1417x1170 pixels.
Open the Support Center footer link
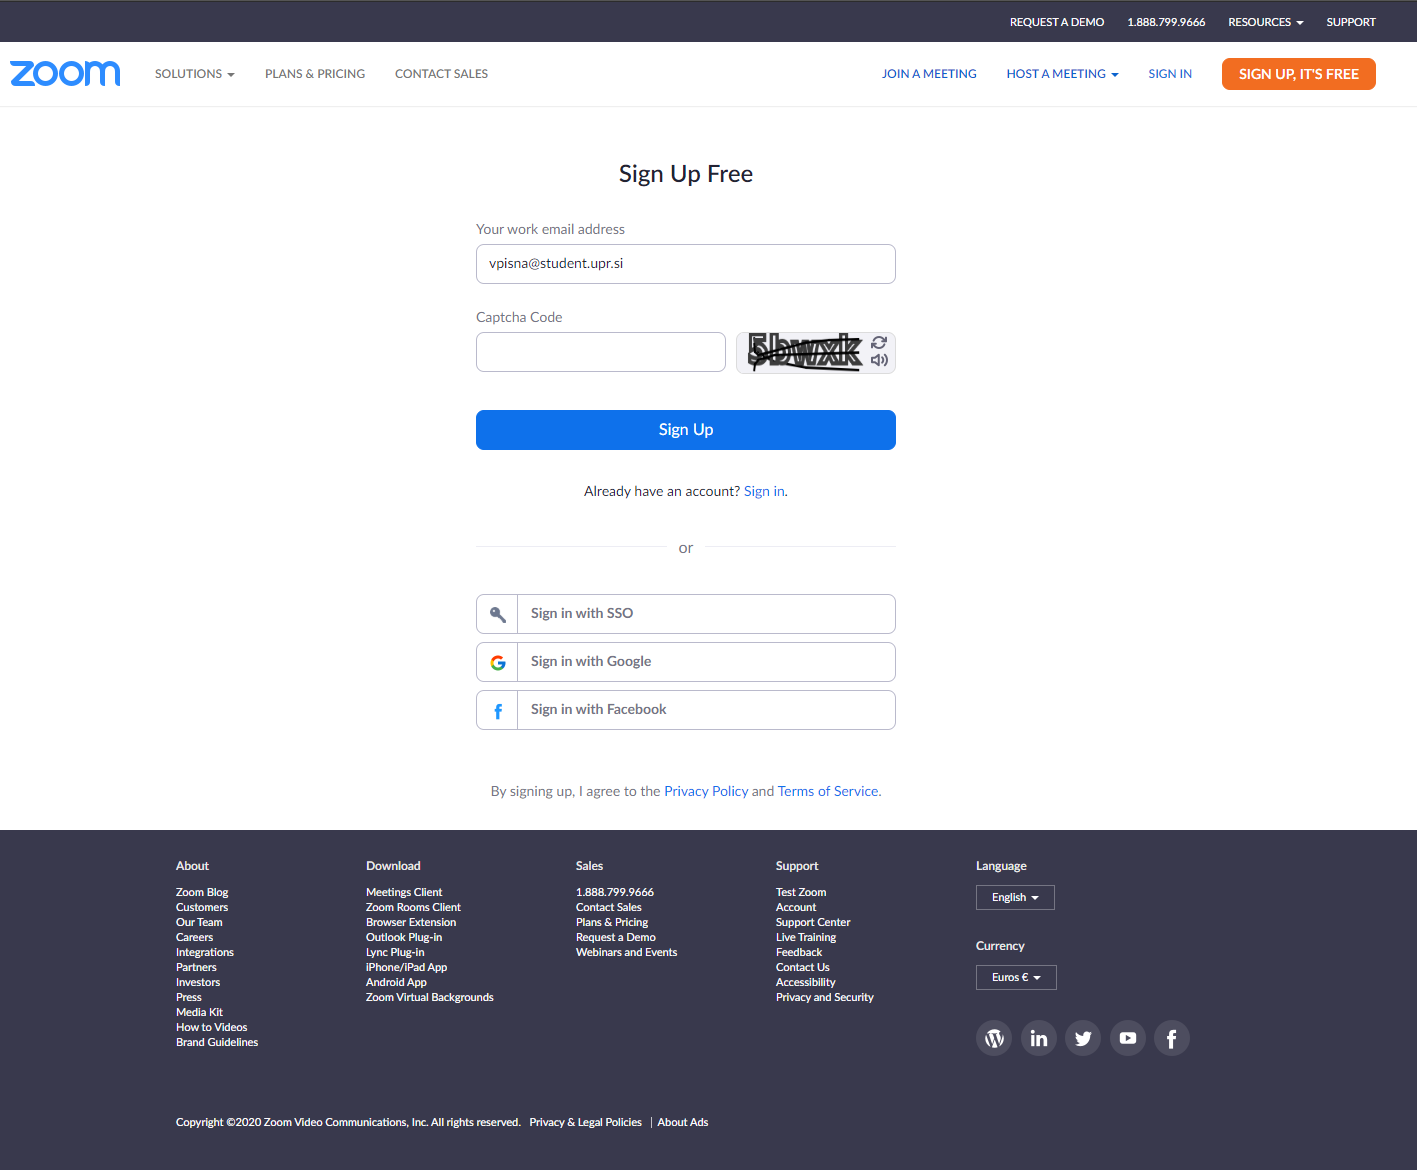tap(813, 922)
